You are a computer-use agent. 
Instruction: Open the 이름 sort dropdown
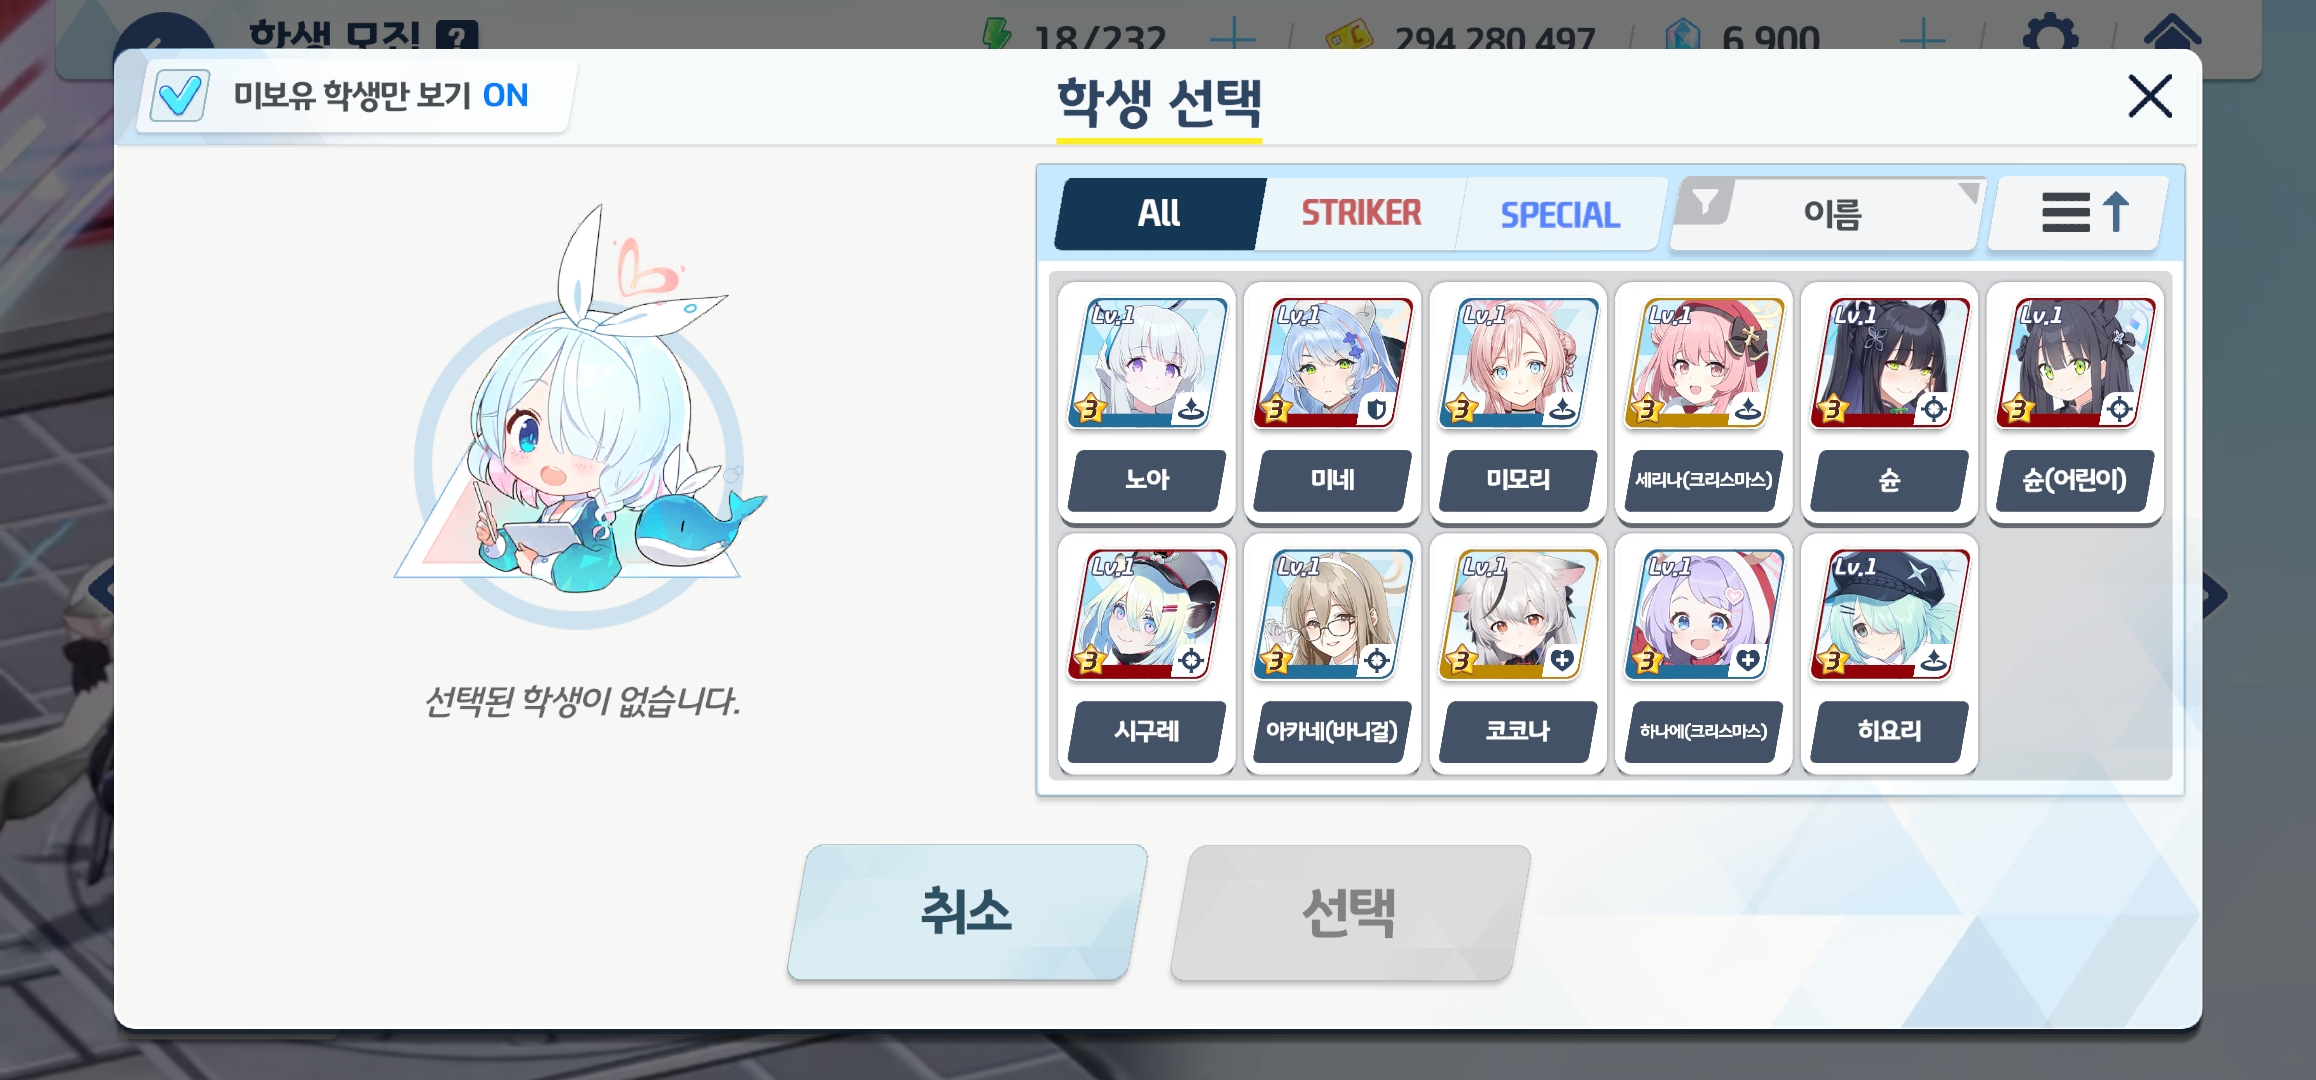[1831, 214]
